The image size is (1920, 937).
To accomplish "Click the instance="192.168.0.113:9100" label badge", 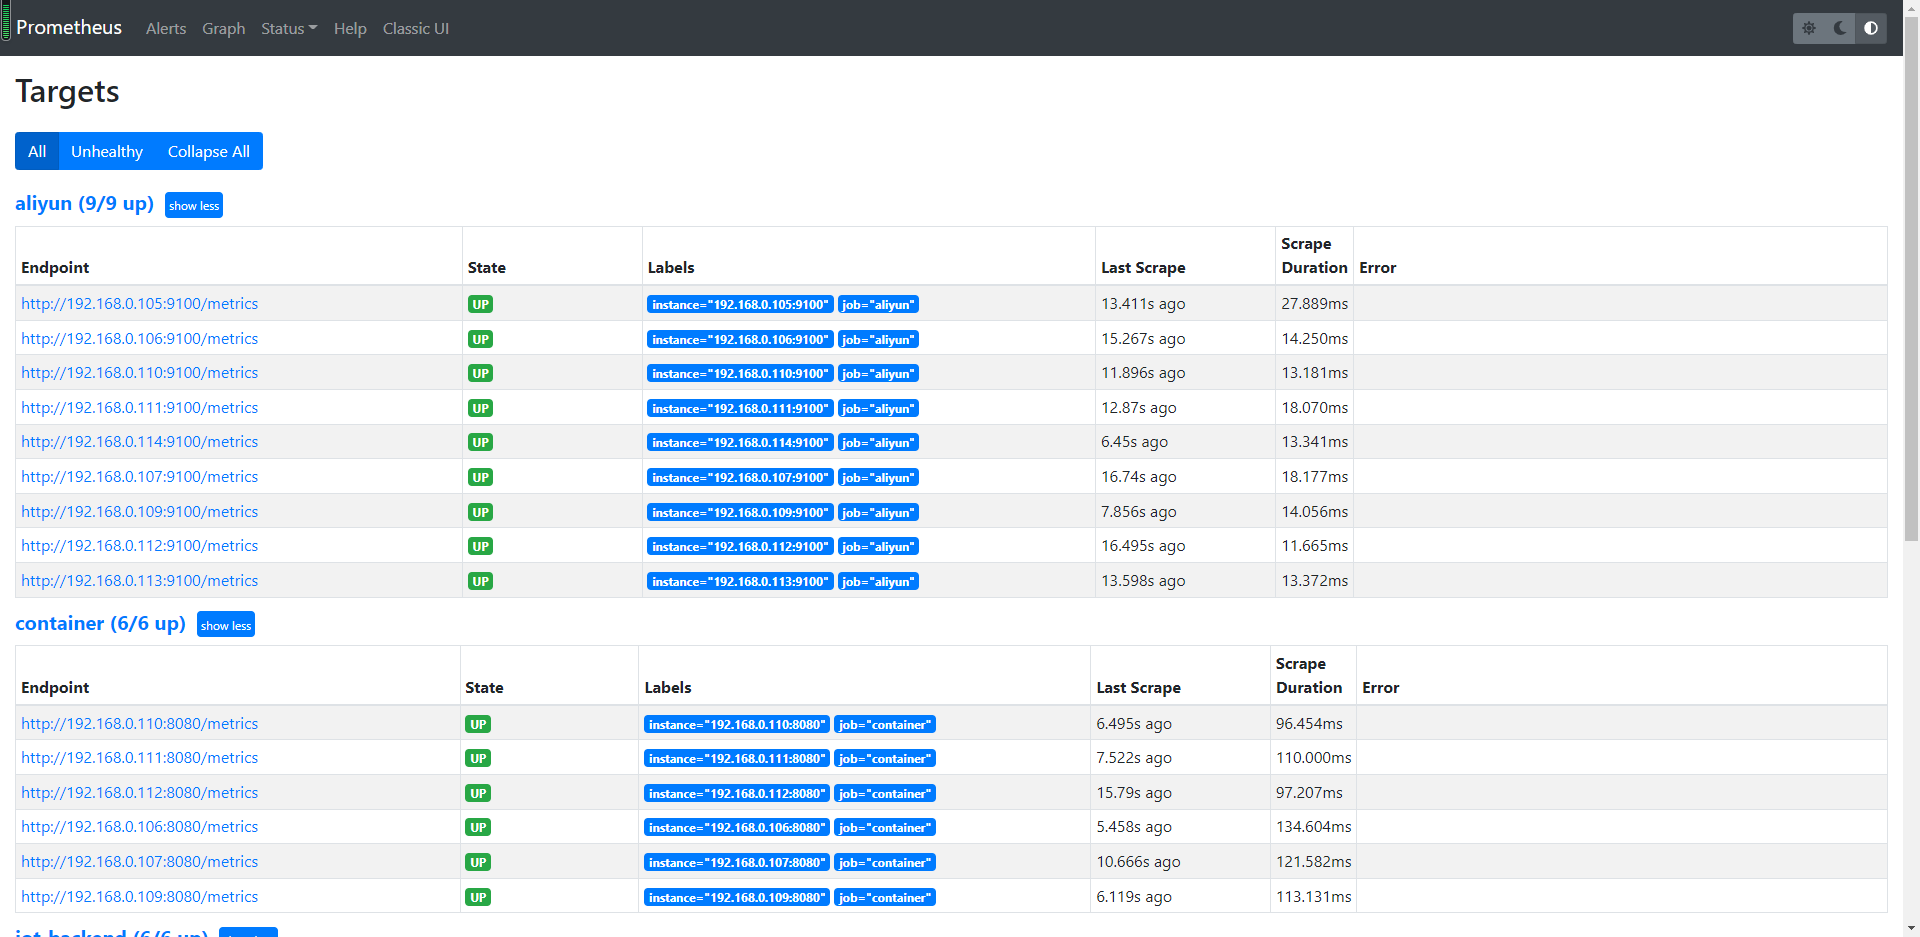I will click(x=740, y=582).
